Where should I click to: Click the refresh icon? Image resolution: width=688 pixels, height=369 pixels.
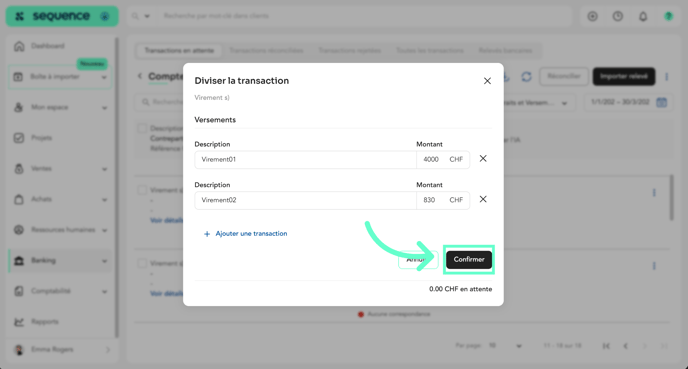click(x=526, y=77)
